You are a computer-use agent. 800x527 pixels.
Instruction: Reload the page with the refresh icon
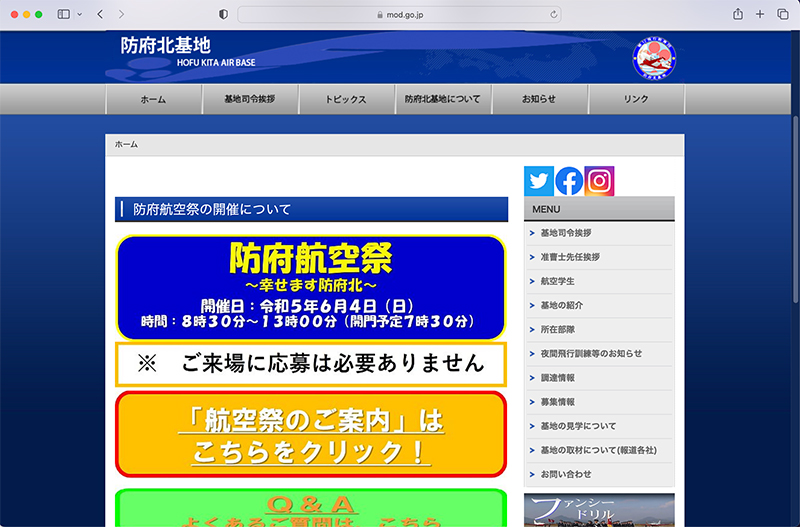[x=553, y=14]
